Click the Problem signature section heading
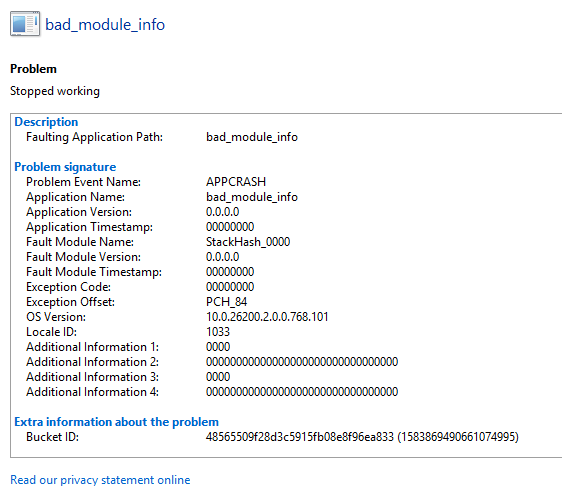The width and height of the screenshot is (562, 486). coord(65,167)
